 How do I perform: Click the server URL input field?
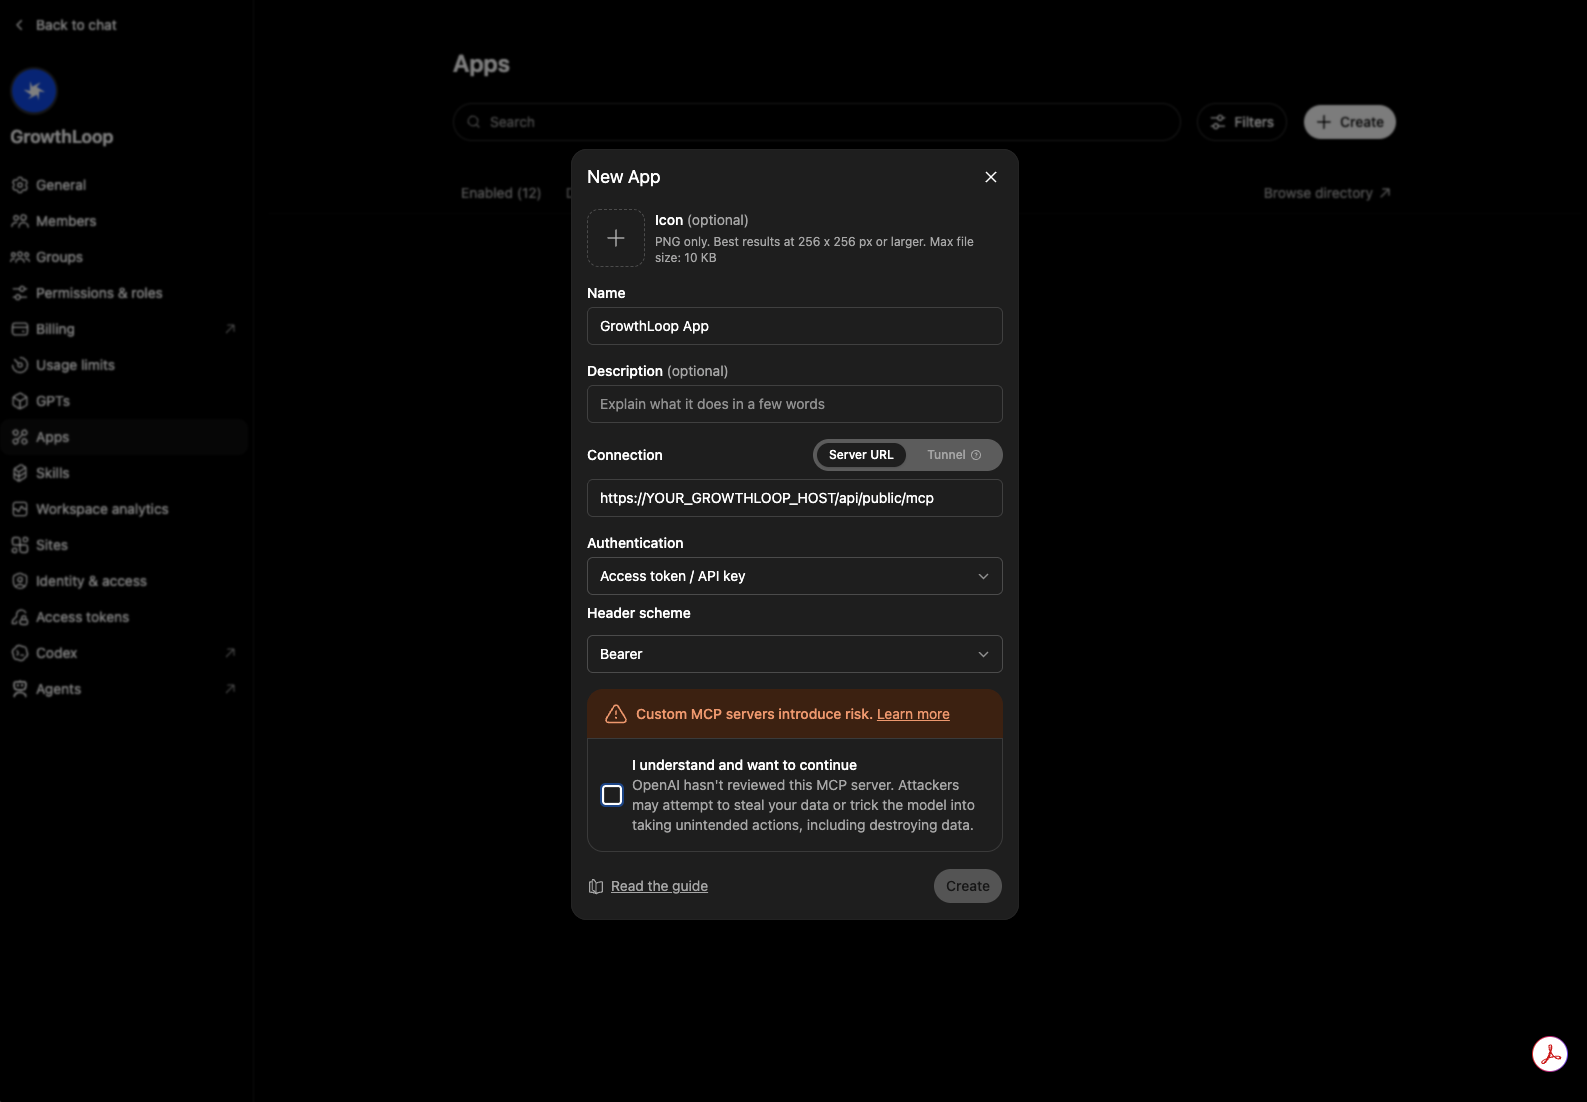(x=795, y=498)
